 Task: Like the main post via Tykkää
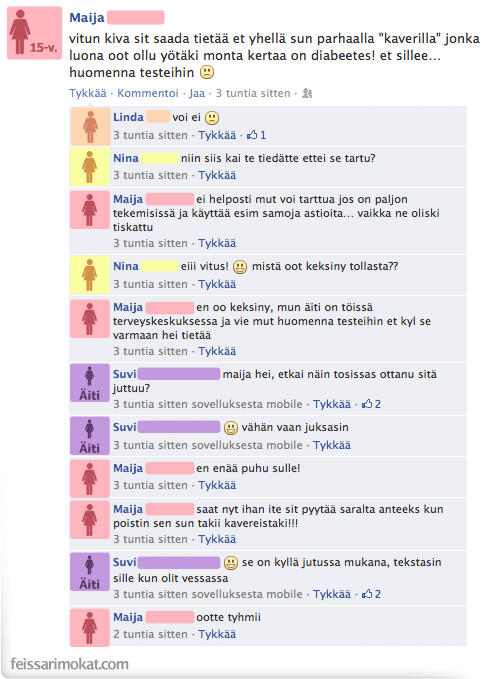(87, 93)
